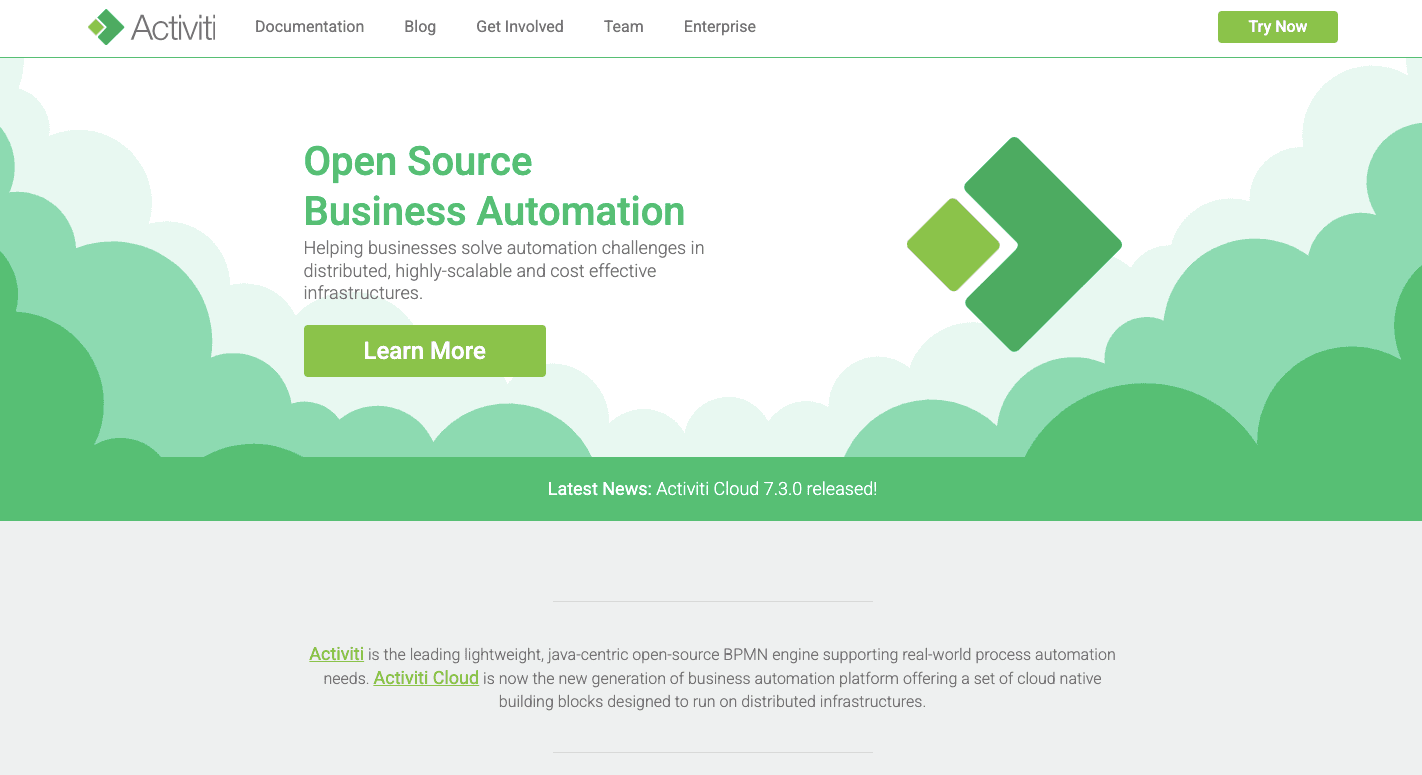
Task: Click the Business Automation heading line
Action: tap(494, 211)
